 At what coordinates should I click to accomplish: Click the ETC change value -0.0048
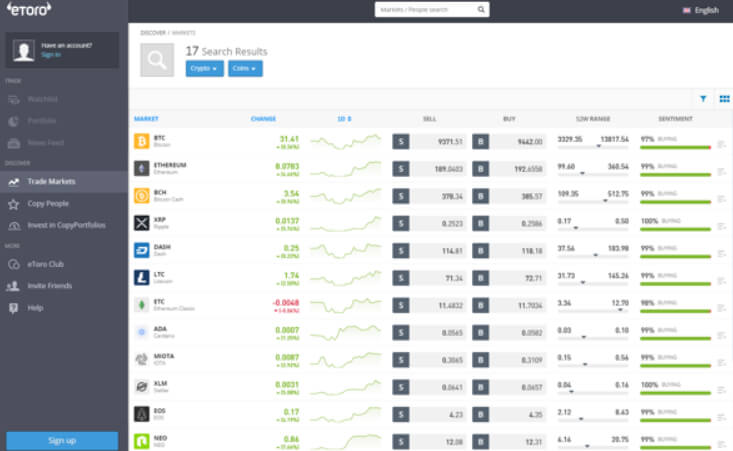point(286,302)
